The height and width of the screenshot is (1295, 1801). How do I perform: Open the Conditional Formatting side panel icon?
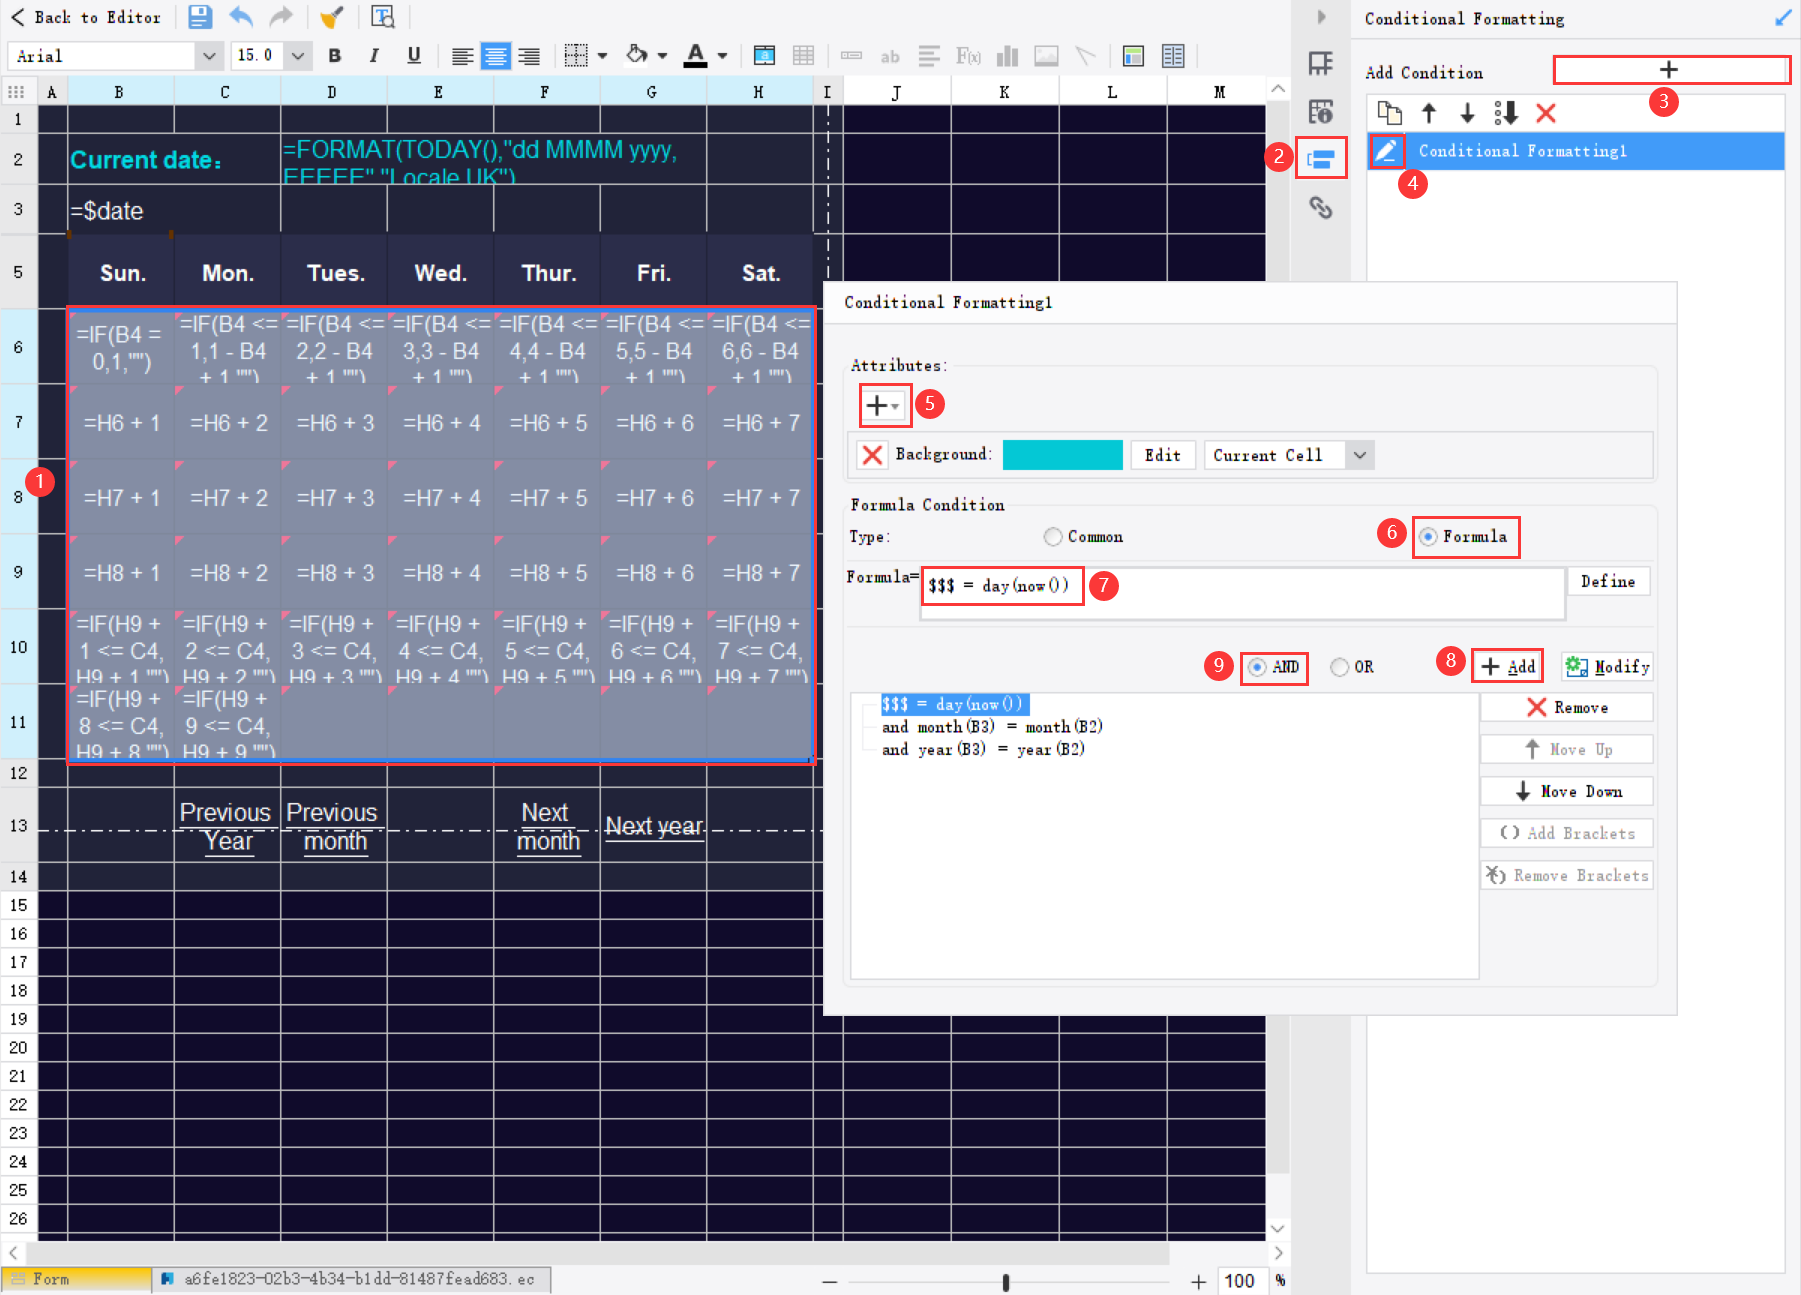(1321, 158)
